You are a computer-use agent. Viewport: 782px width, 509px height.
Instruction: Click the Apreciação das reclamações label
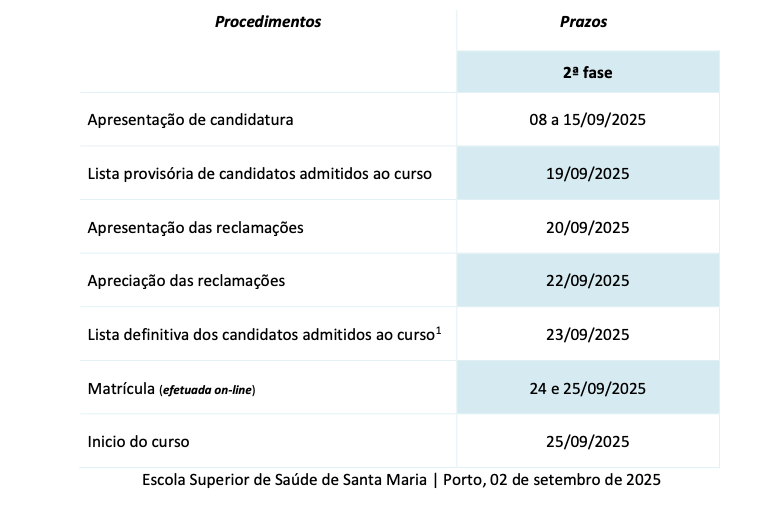coord(186,281)
